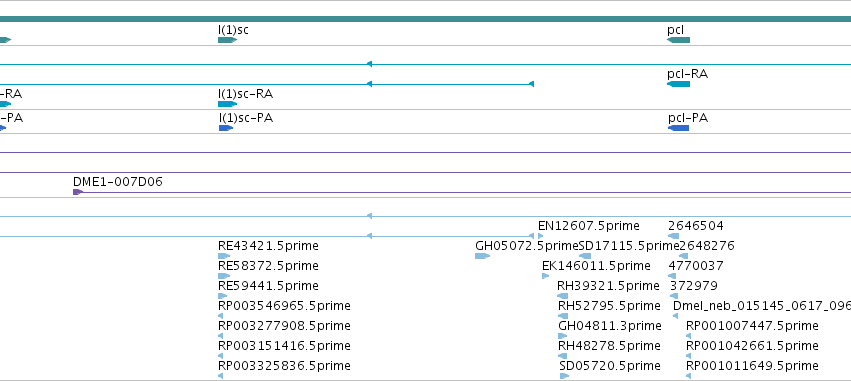Select the RP001007447.5prime feature label

pos(752,326)
